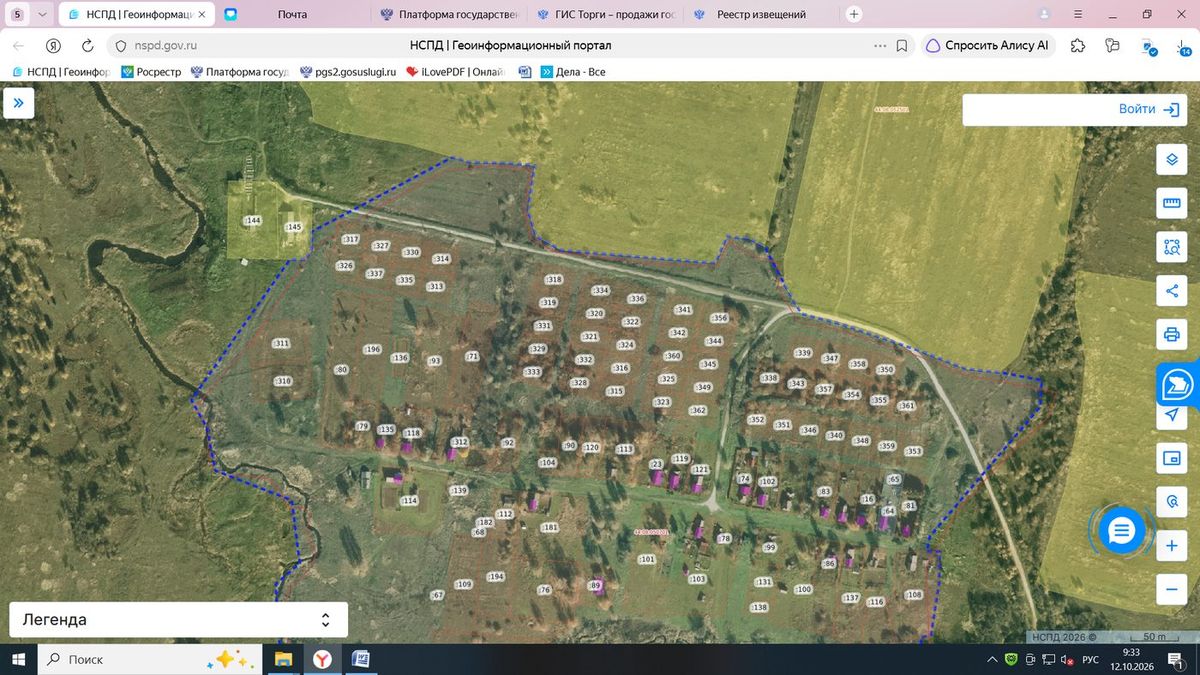Image resolution: width=1200 pixels, height=675 pixels.
Task: Bookmark this page with flag icon
Action: (x=902, y=45)
